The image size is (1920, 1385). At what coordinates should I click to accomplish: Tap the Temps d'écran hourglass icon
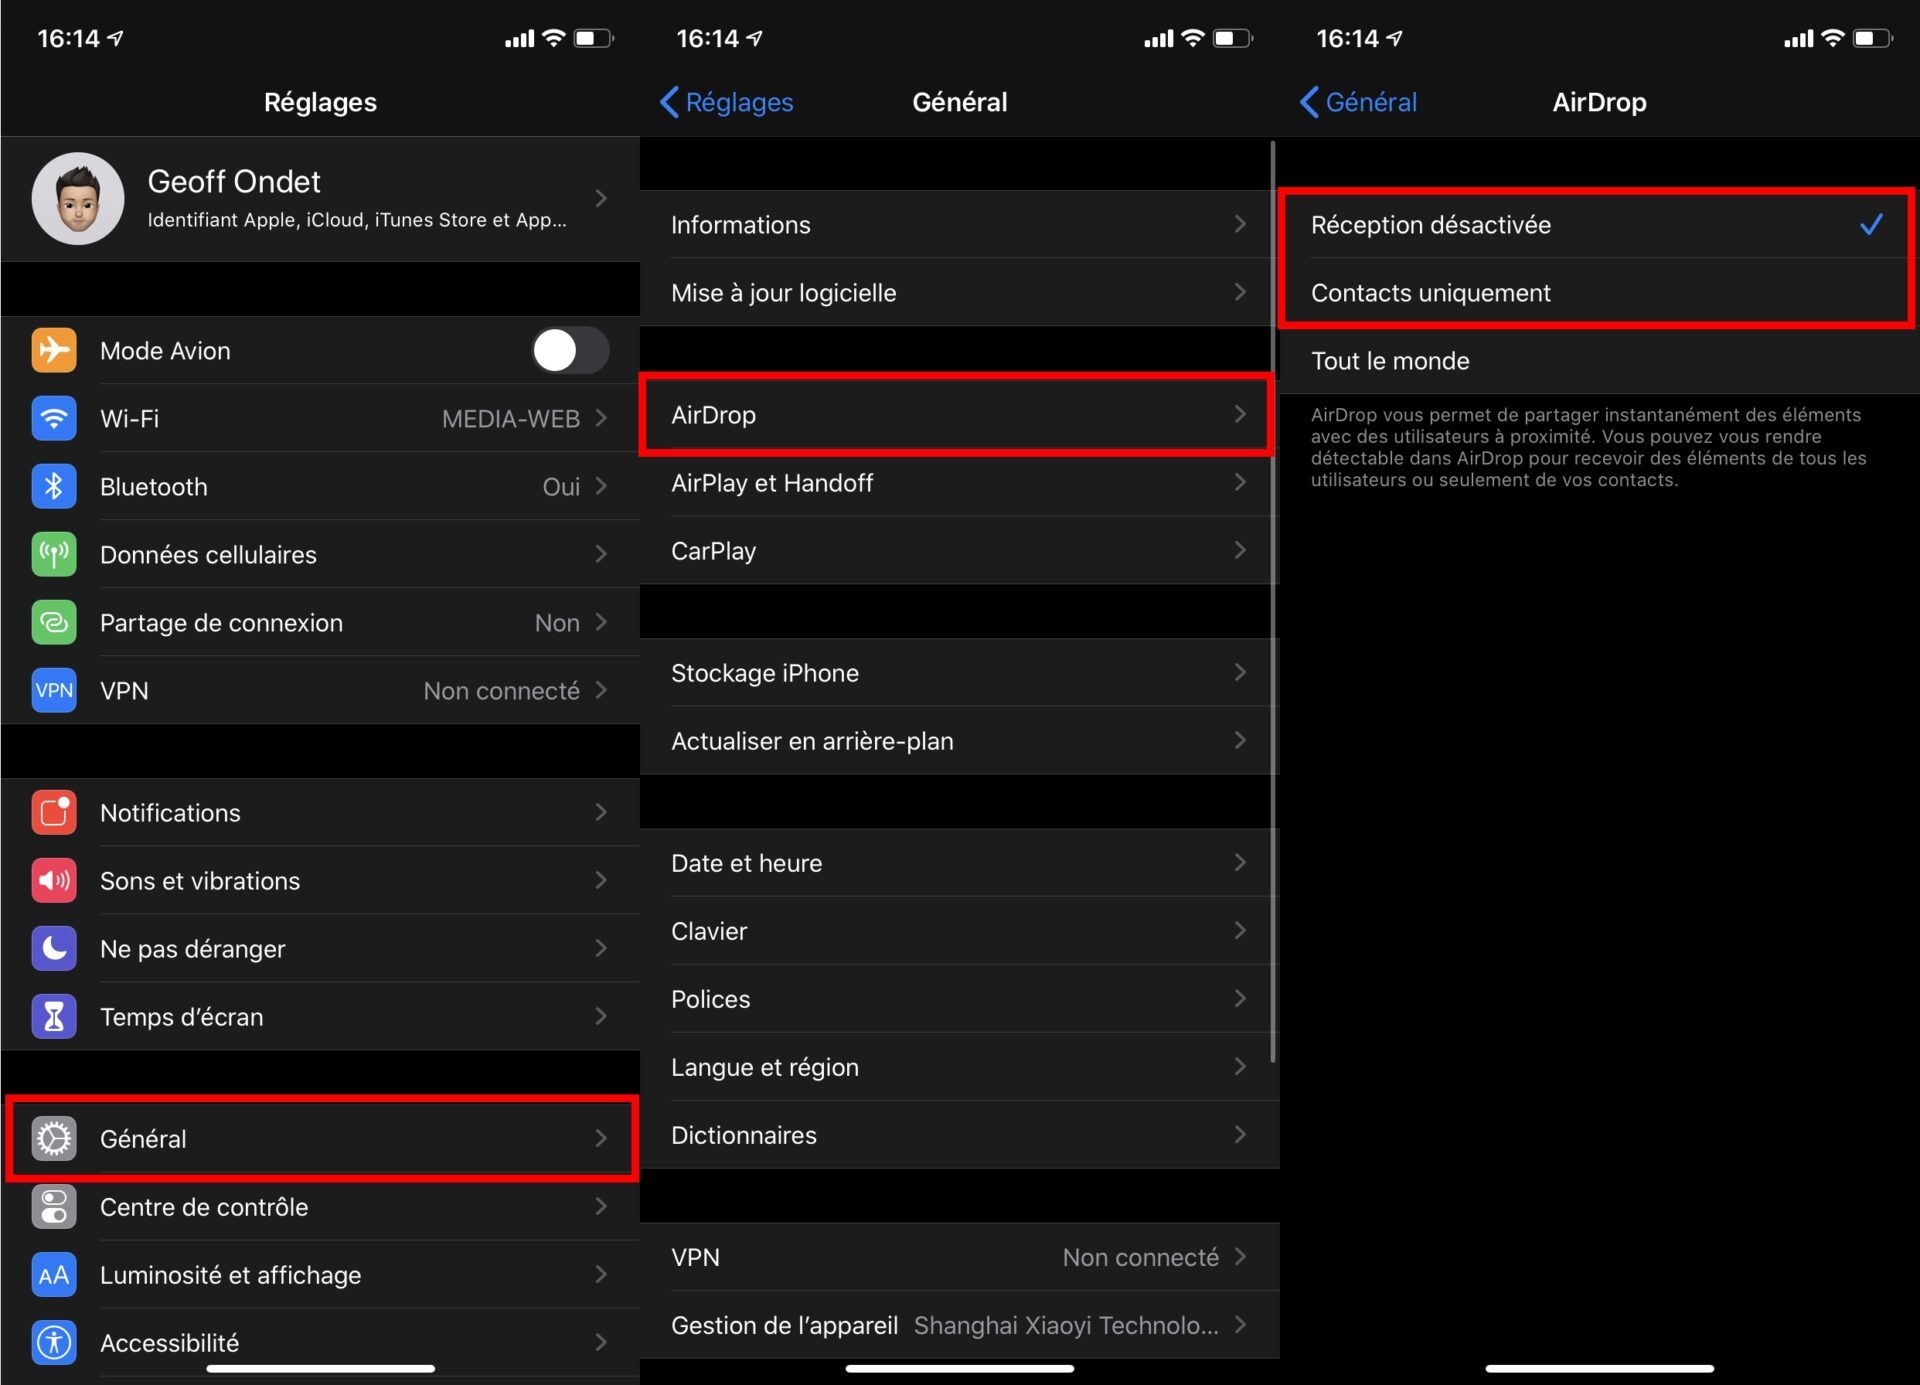54,1016
